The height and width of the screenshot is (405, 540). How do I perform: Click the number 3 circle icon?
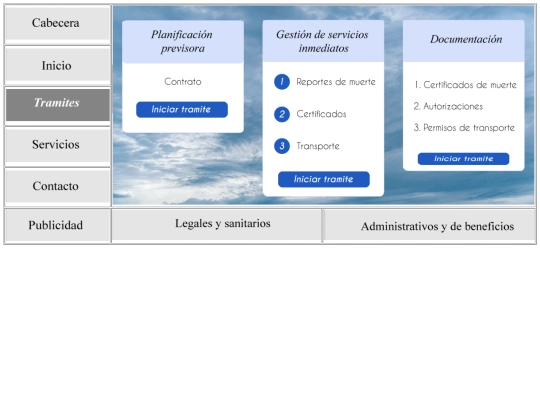point(282,146)
